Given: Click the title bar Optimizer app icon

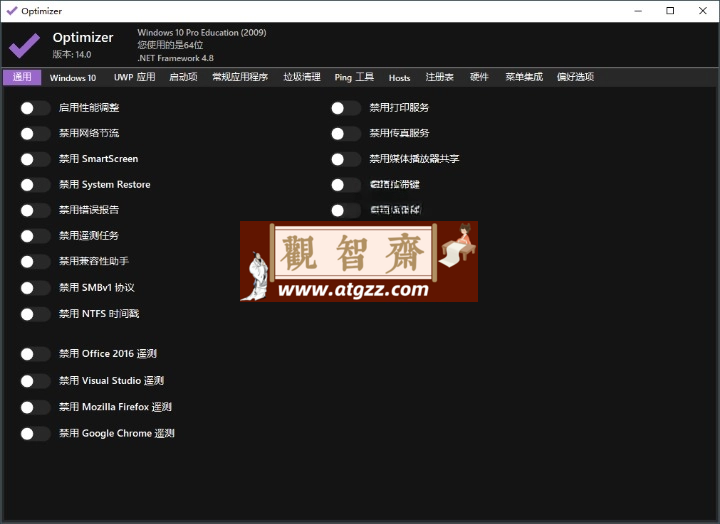Looking at the screenshot, I should (x=12, y=11).
